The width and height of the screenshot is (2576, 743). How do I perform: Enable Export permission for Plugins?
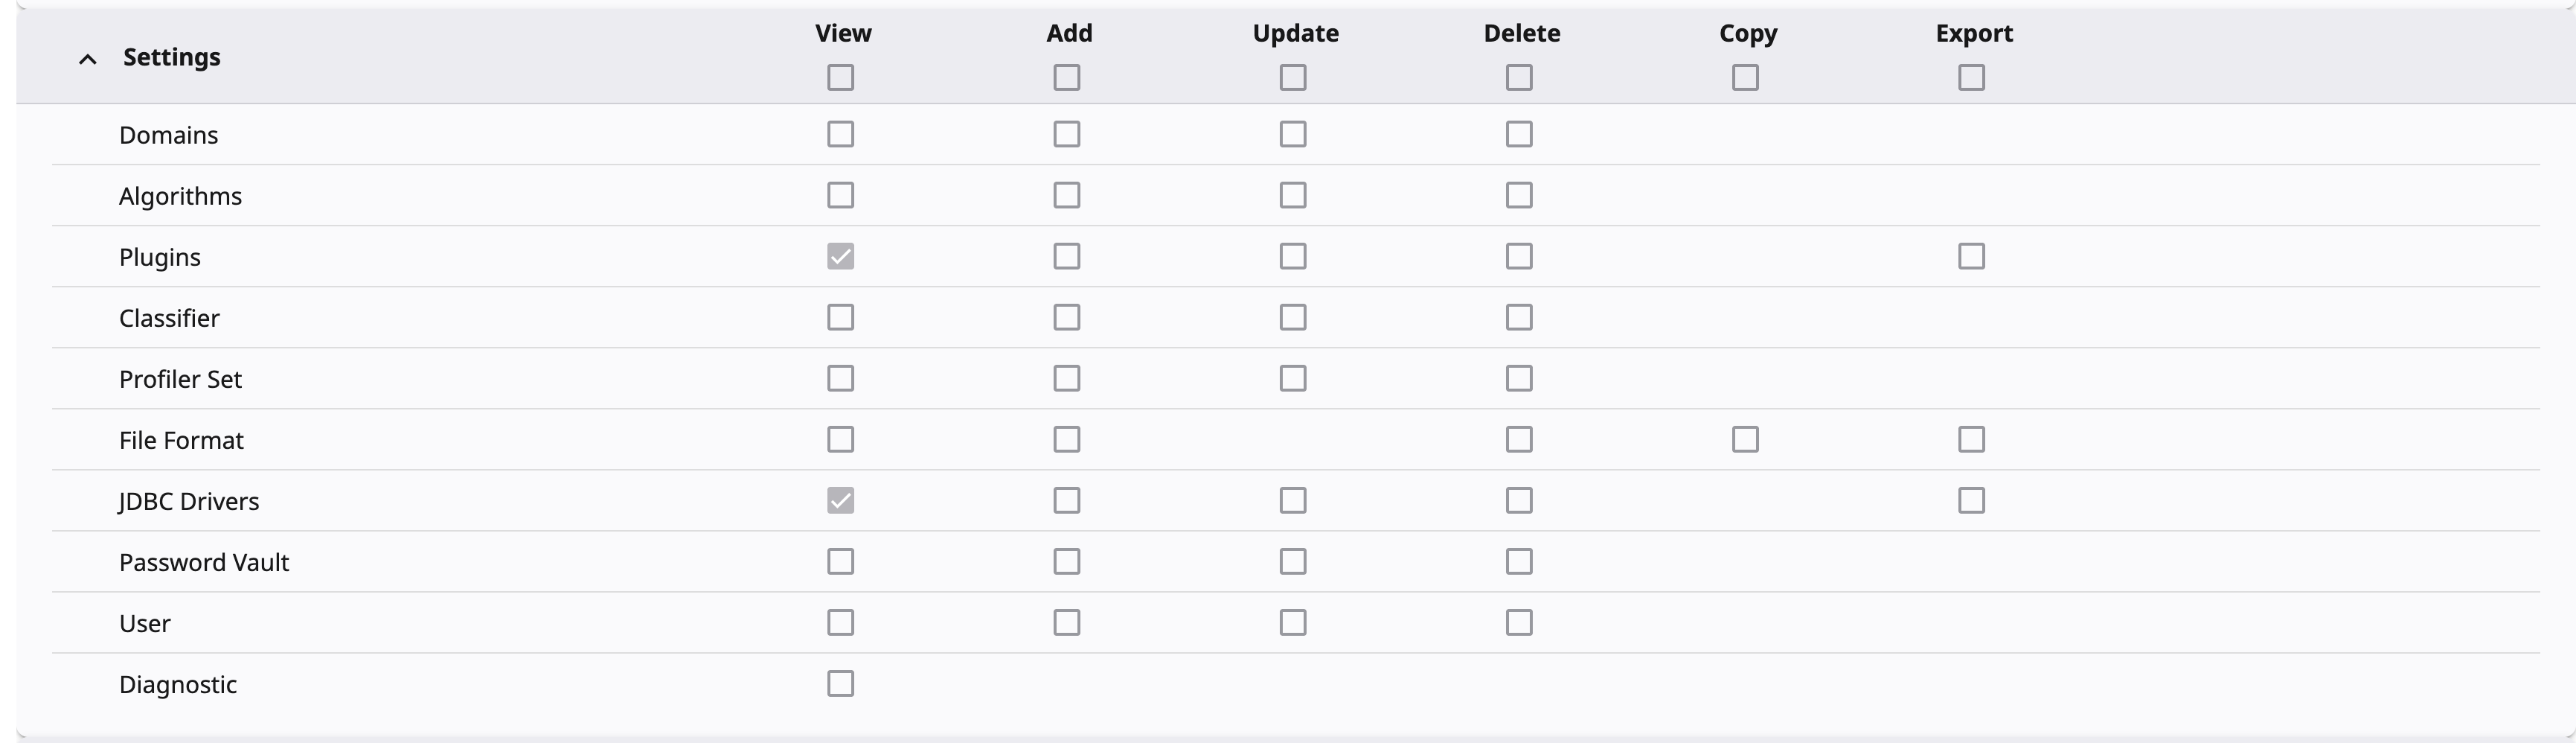click(1971, 256)
